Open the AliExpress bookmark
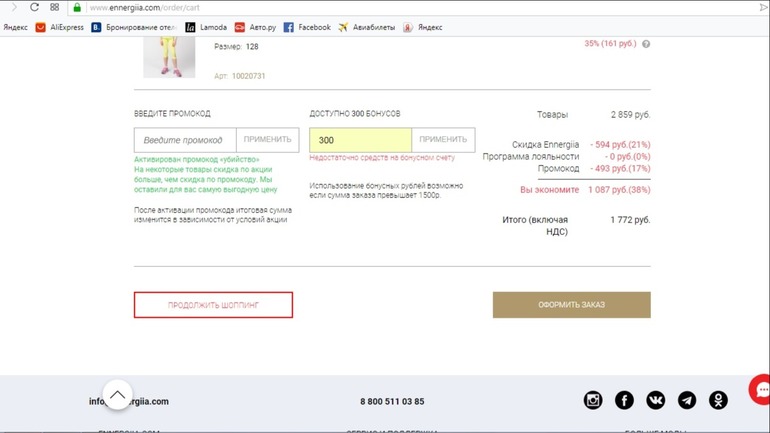Screen dimensions: 770x433 tap(60, 27)
